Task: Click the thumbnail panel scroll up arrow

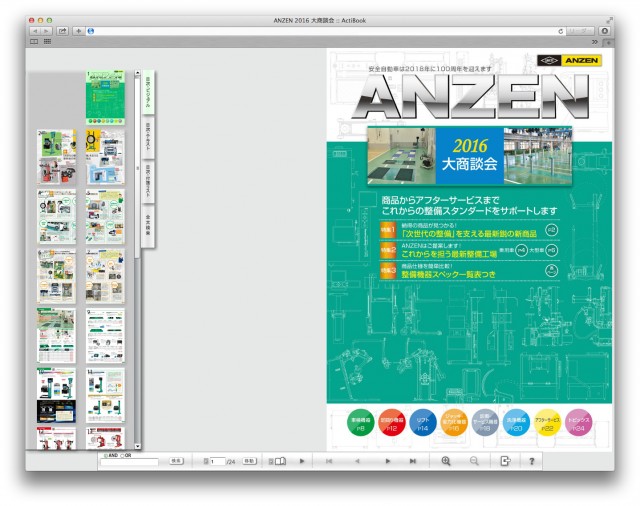Action: coord(138,73)
